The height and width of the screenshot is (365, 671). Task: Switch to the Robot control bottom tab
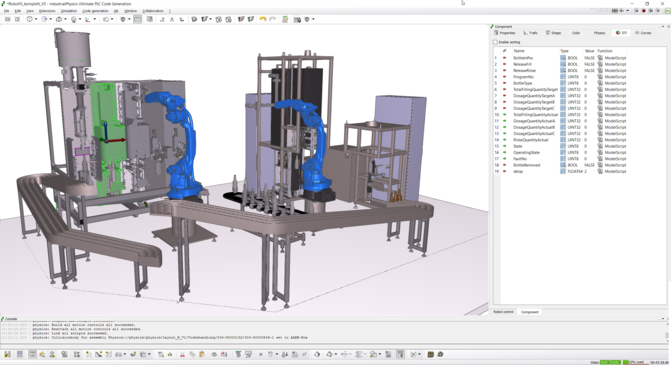[503, 312]
